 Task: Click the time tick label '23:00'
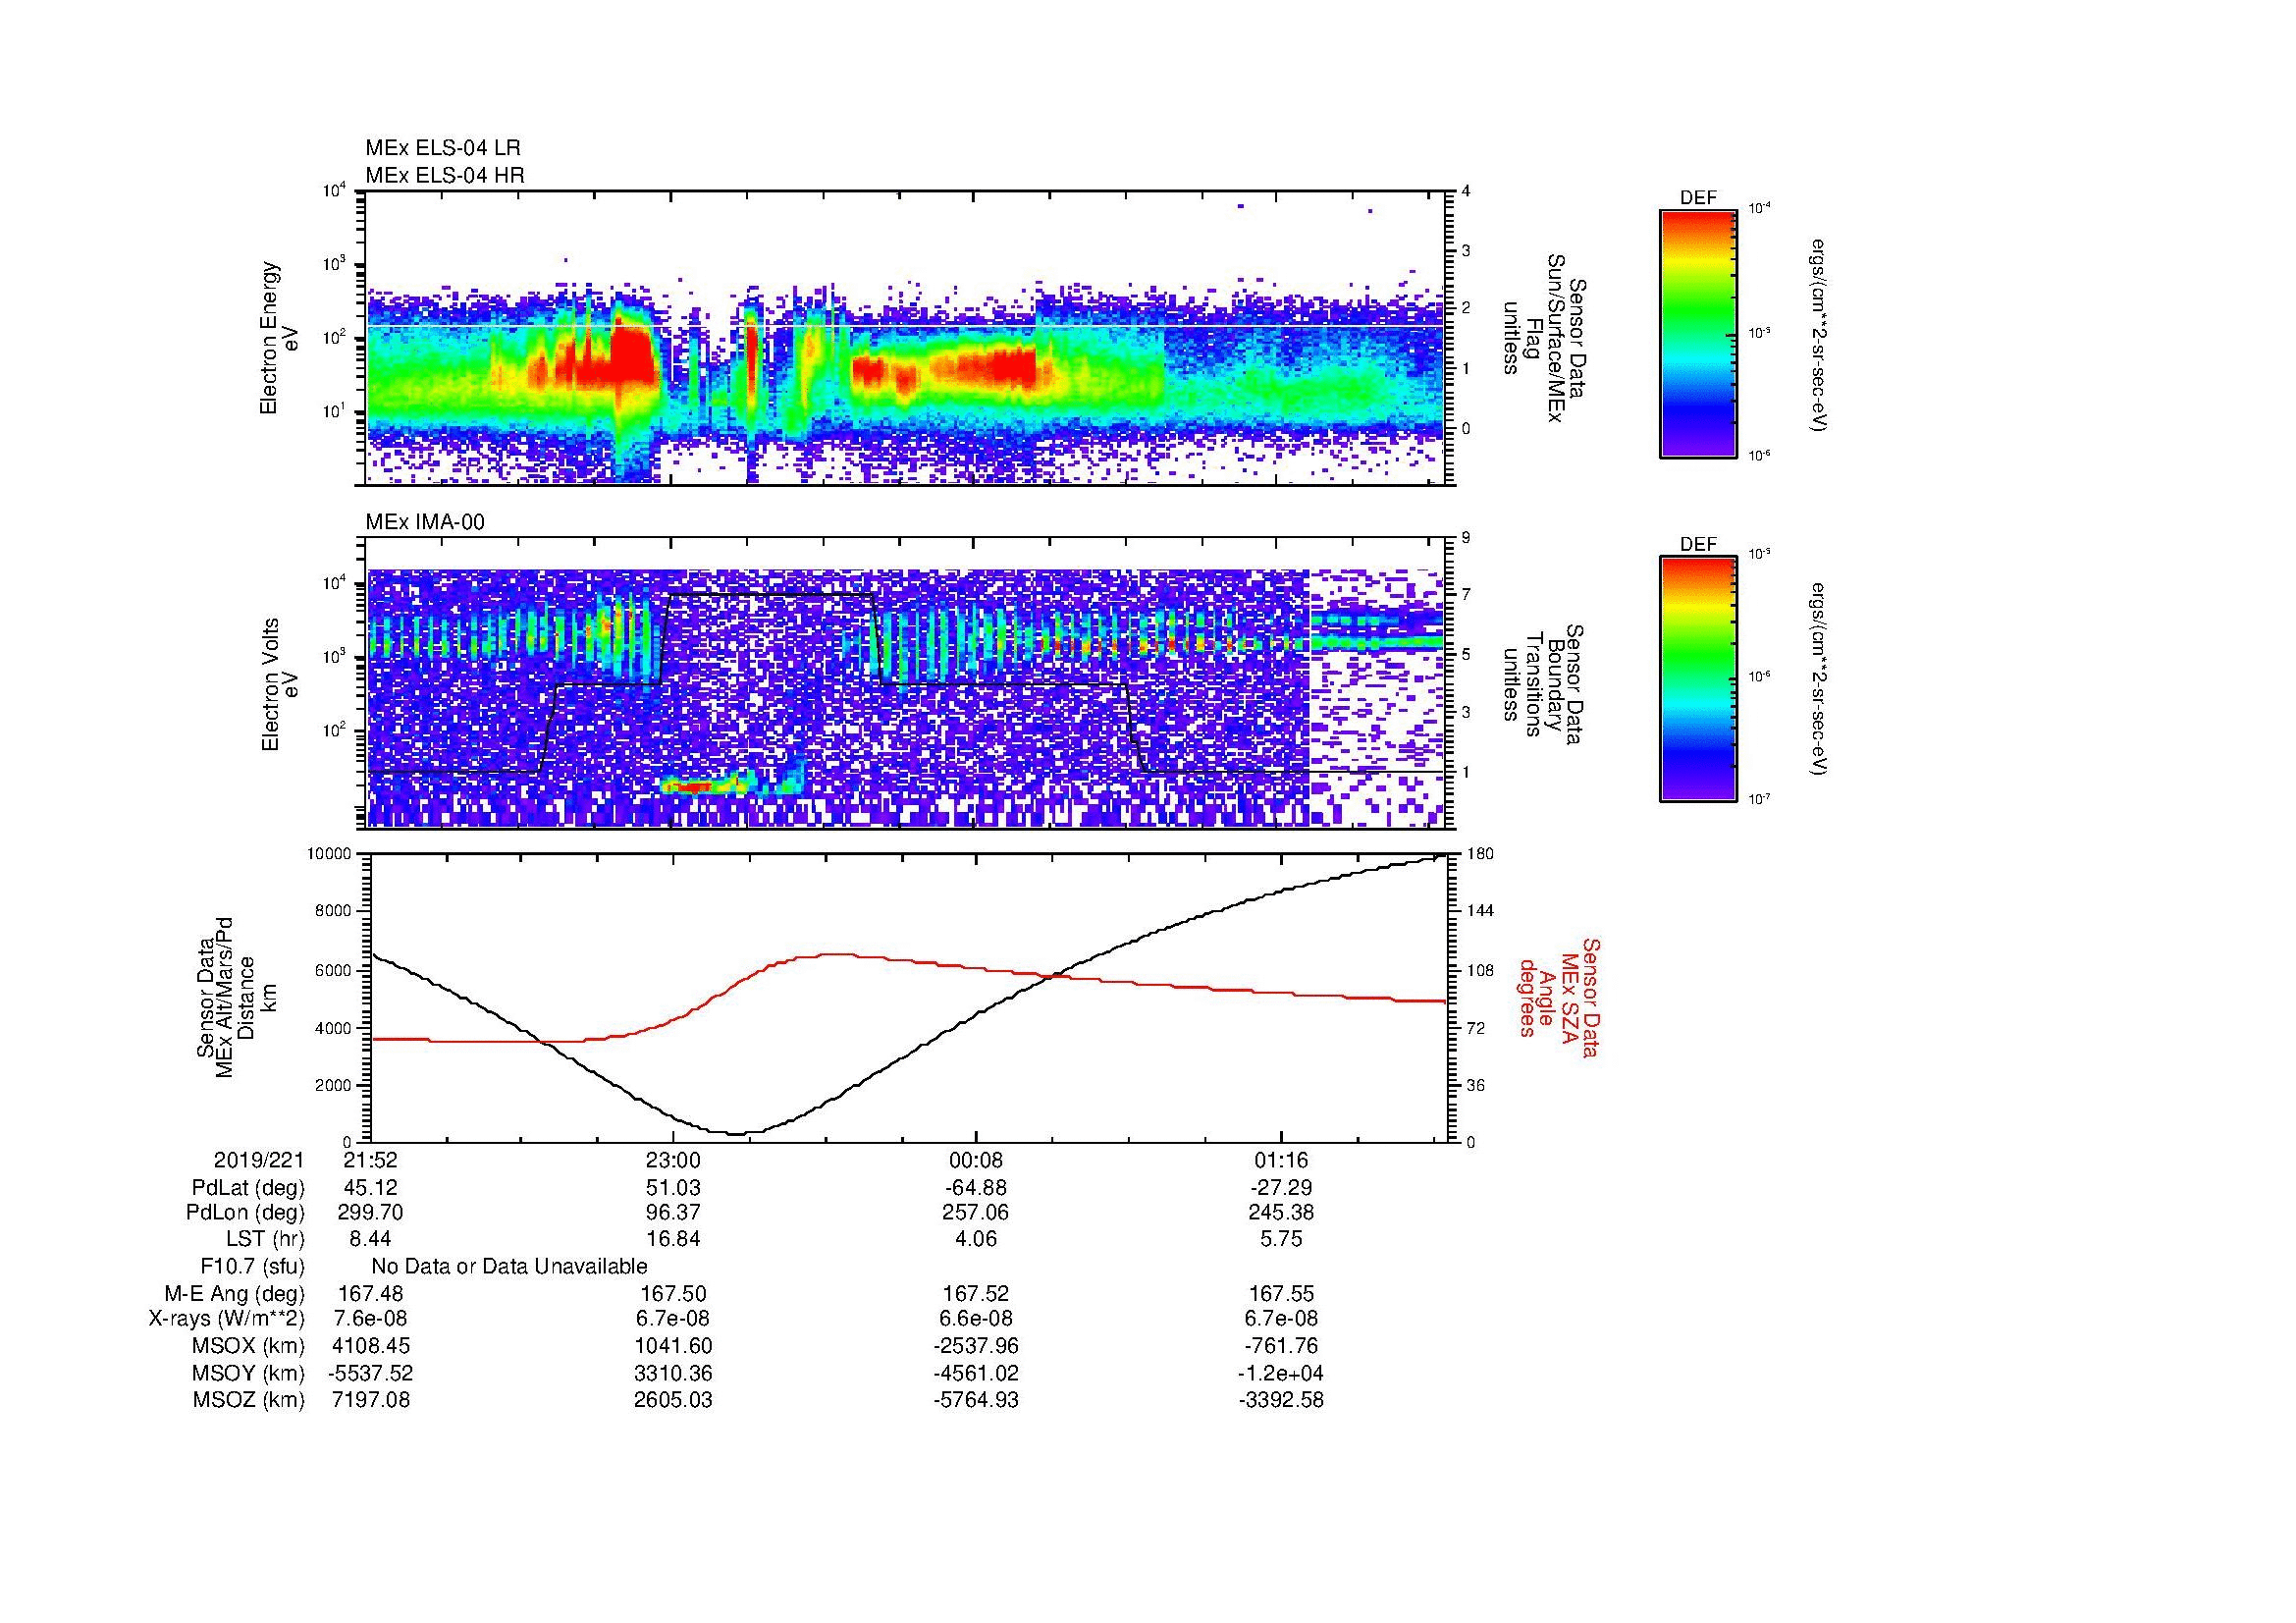[673, 1160]
